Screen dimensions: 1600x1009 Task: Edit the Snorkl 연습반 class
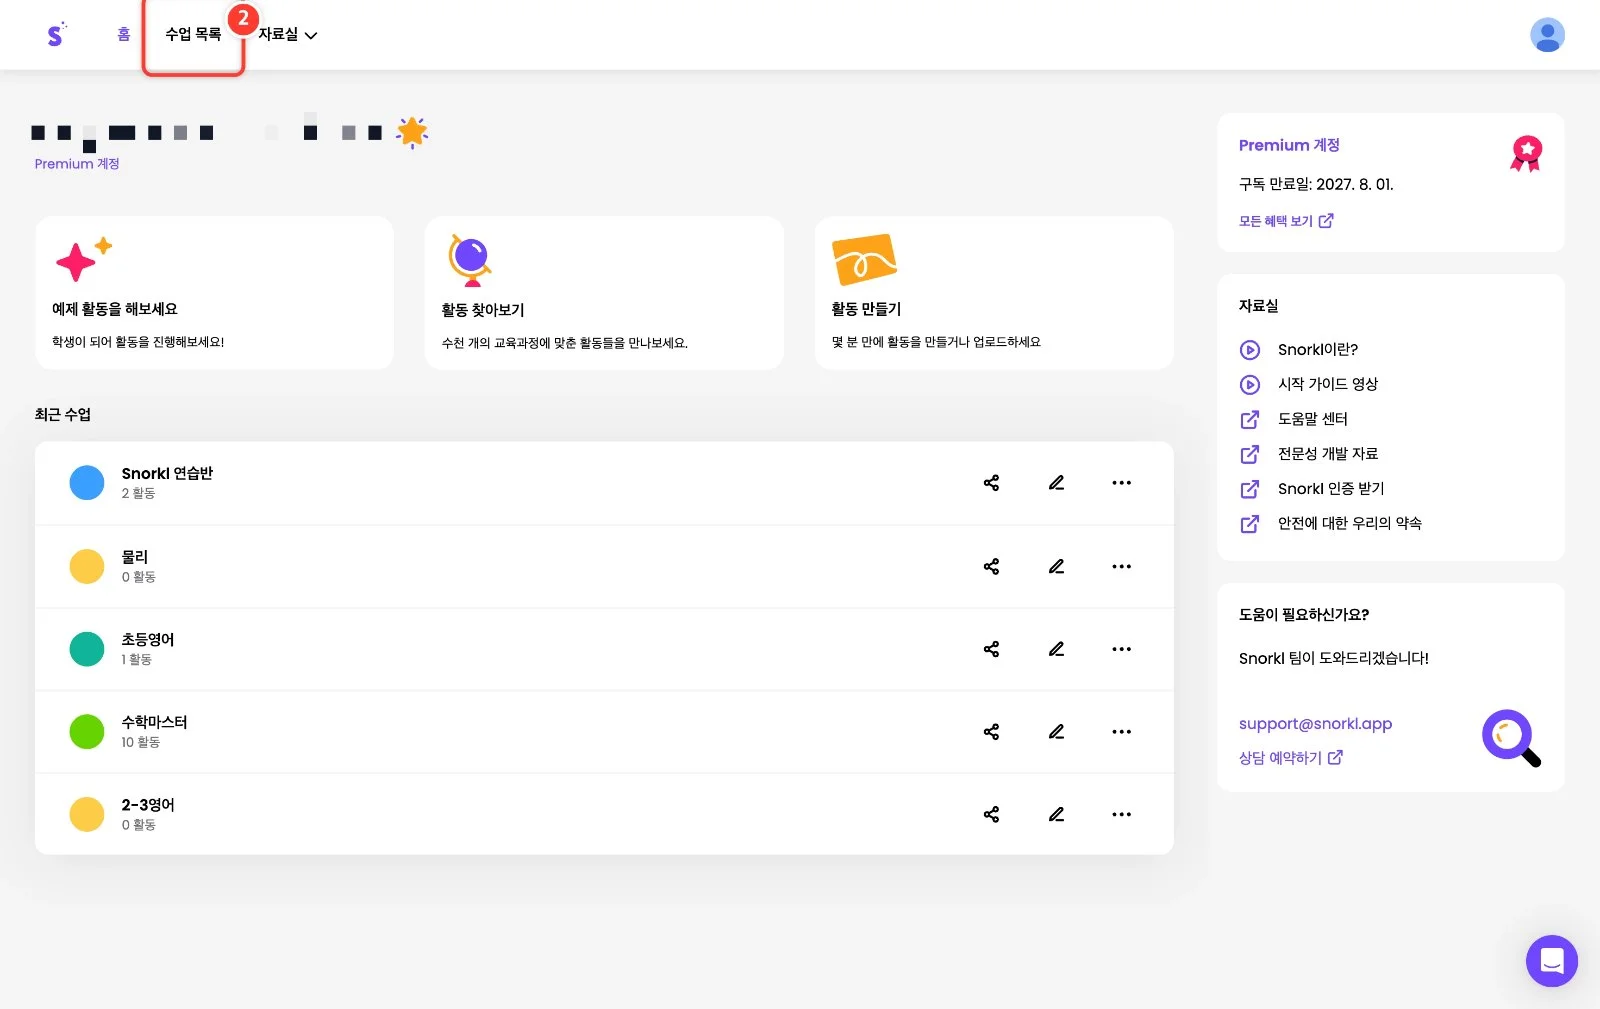tap(1056, 483)
